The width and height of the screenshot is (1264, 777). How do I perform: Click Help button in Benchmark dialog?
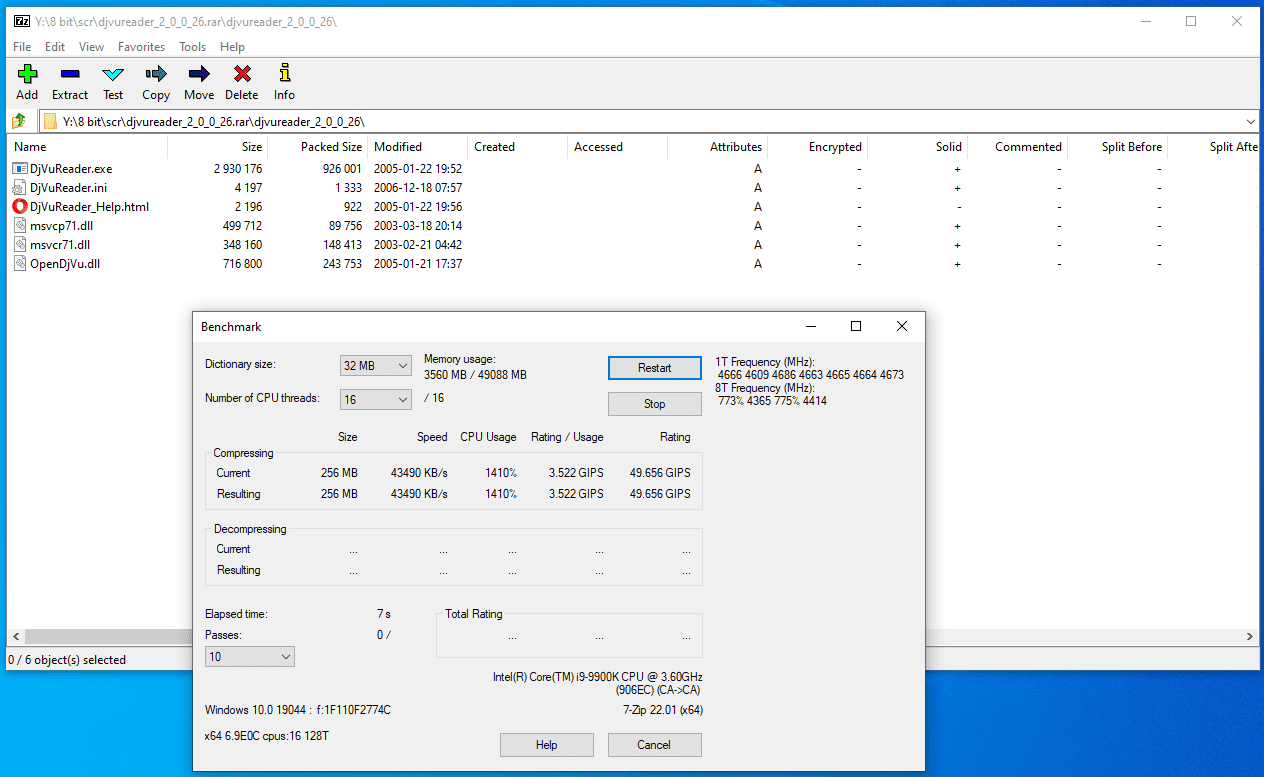click(x=546, y=745)
